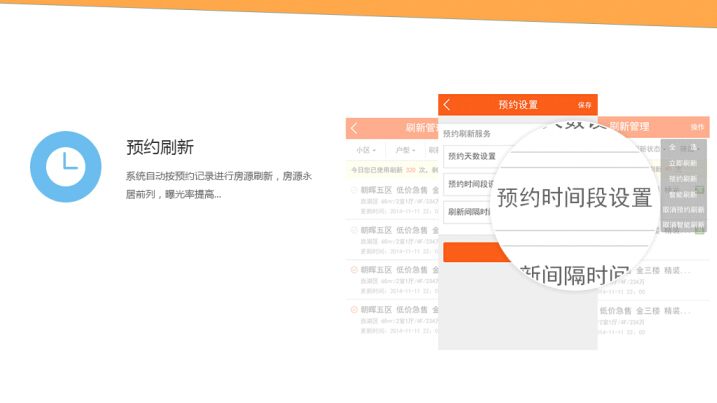Tap 保存 in the 预约设置 header
The image size is (717, 403).
(x=584, y=105)
